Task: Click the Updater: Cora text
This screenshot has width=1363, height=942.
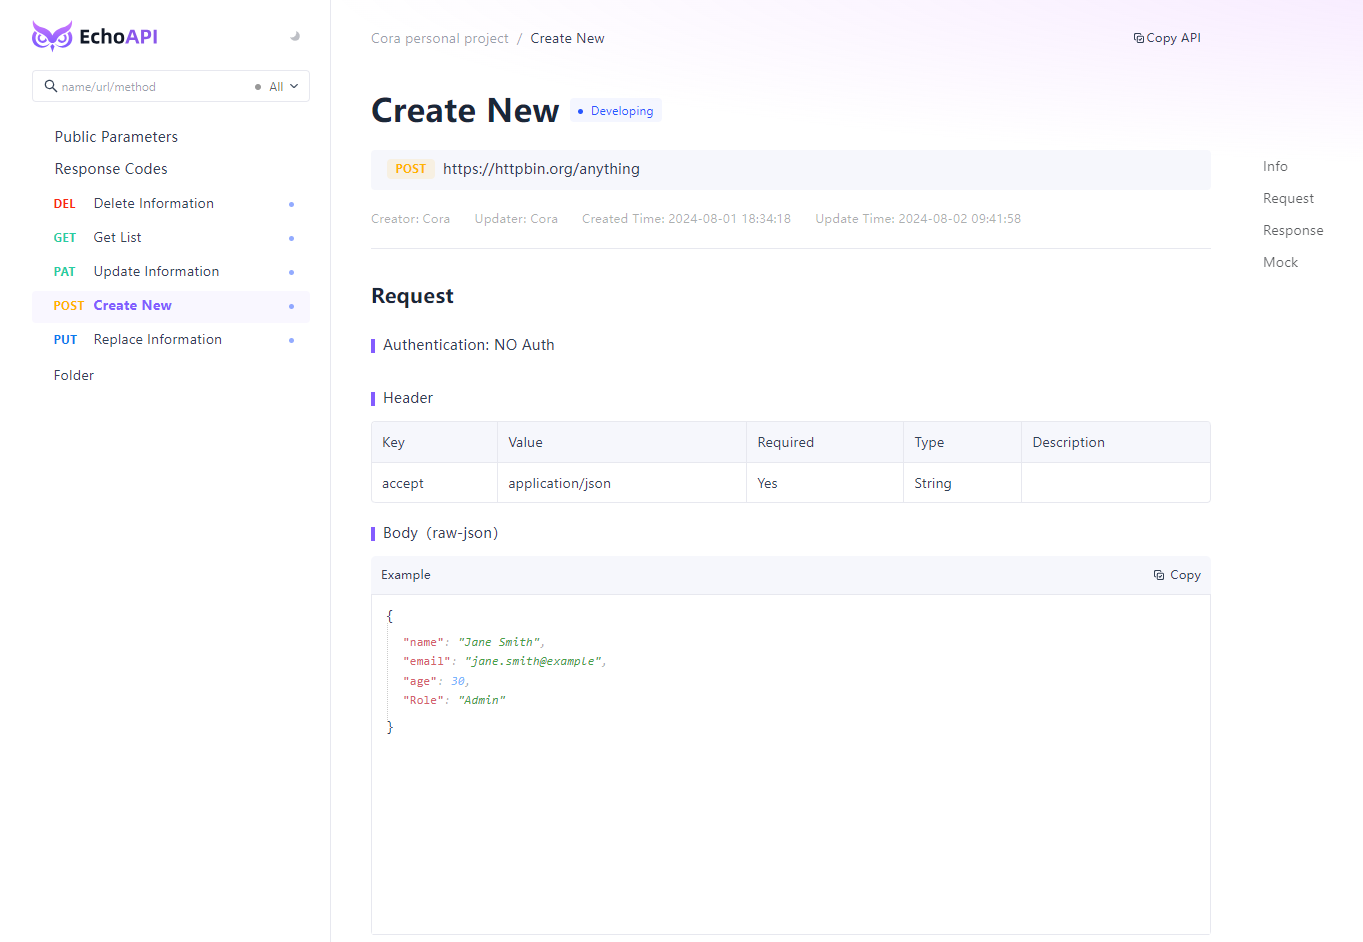Action: (516, 219)
